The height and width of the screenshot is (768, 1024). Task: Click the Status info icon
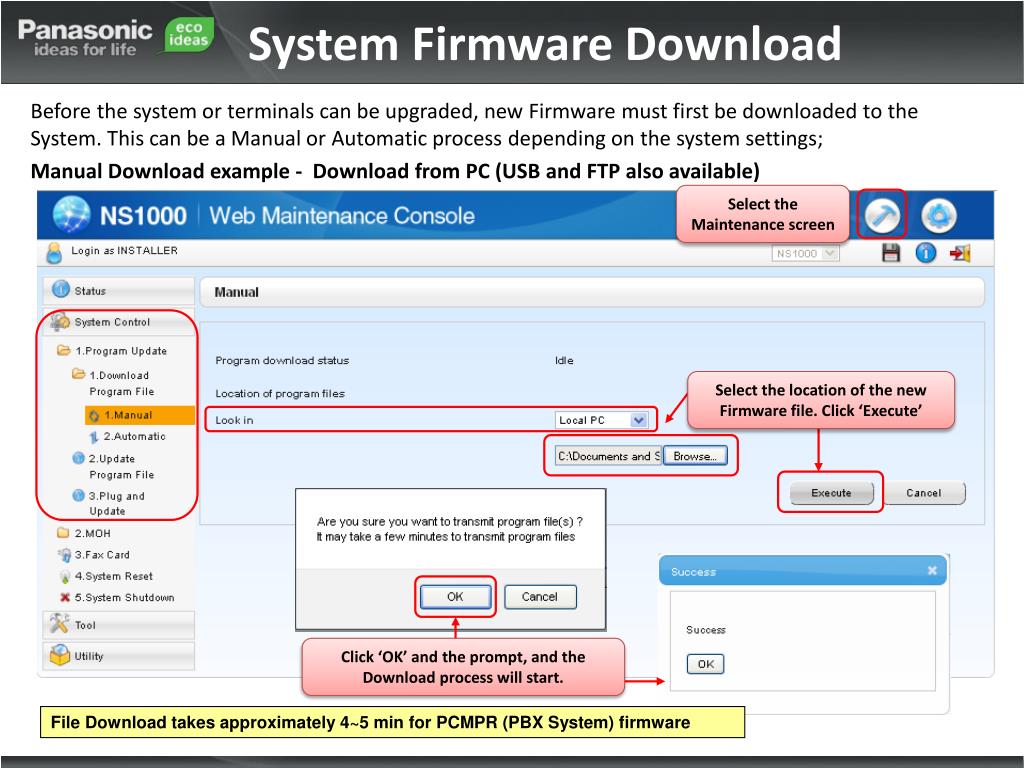tap(61, 289)
